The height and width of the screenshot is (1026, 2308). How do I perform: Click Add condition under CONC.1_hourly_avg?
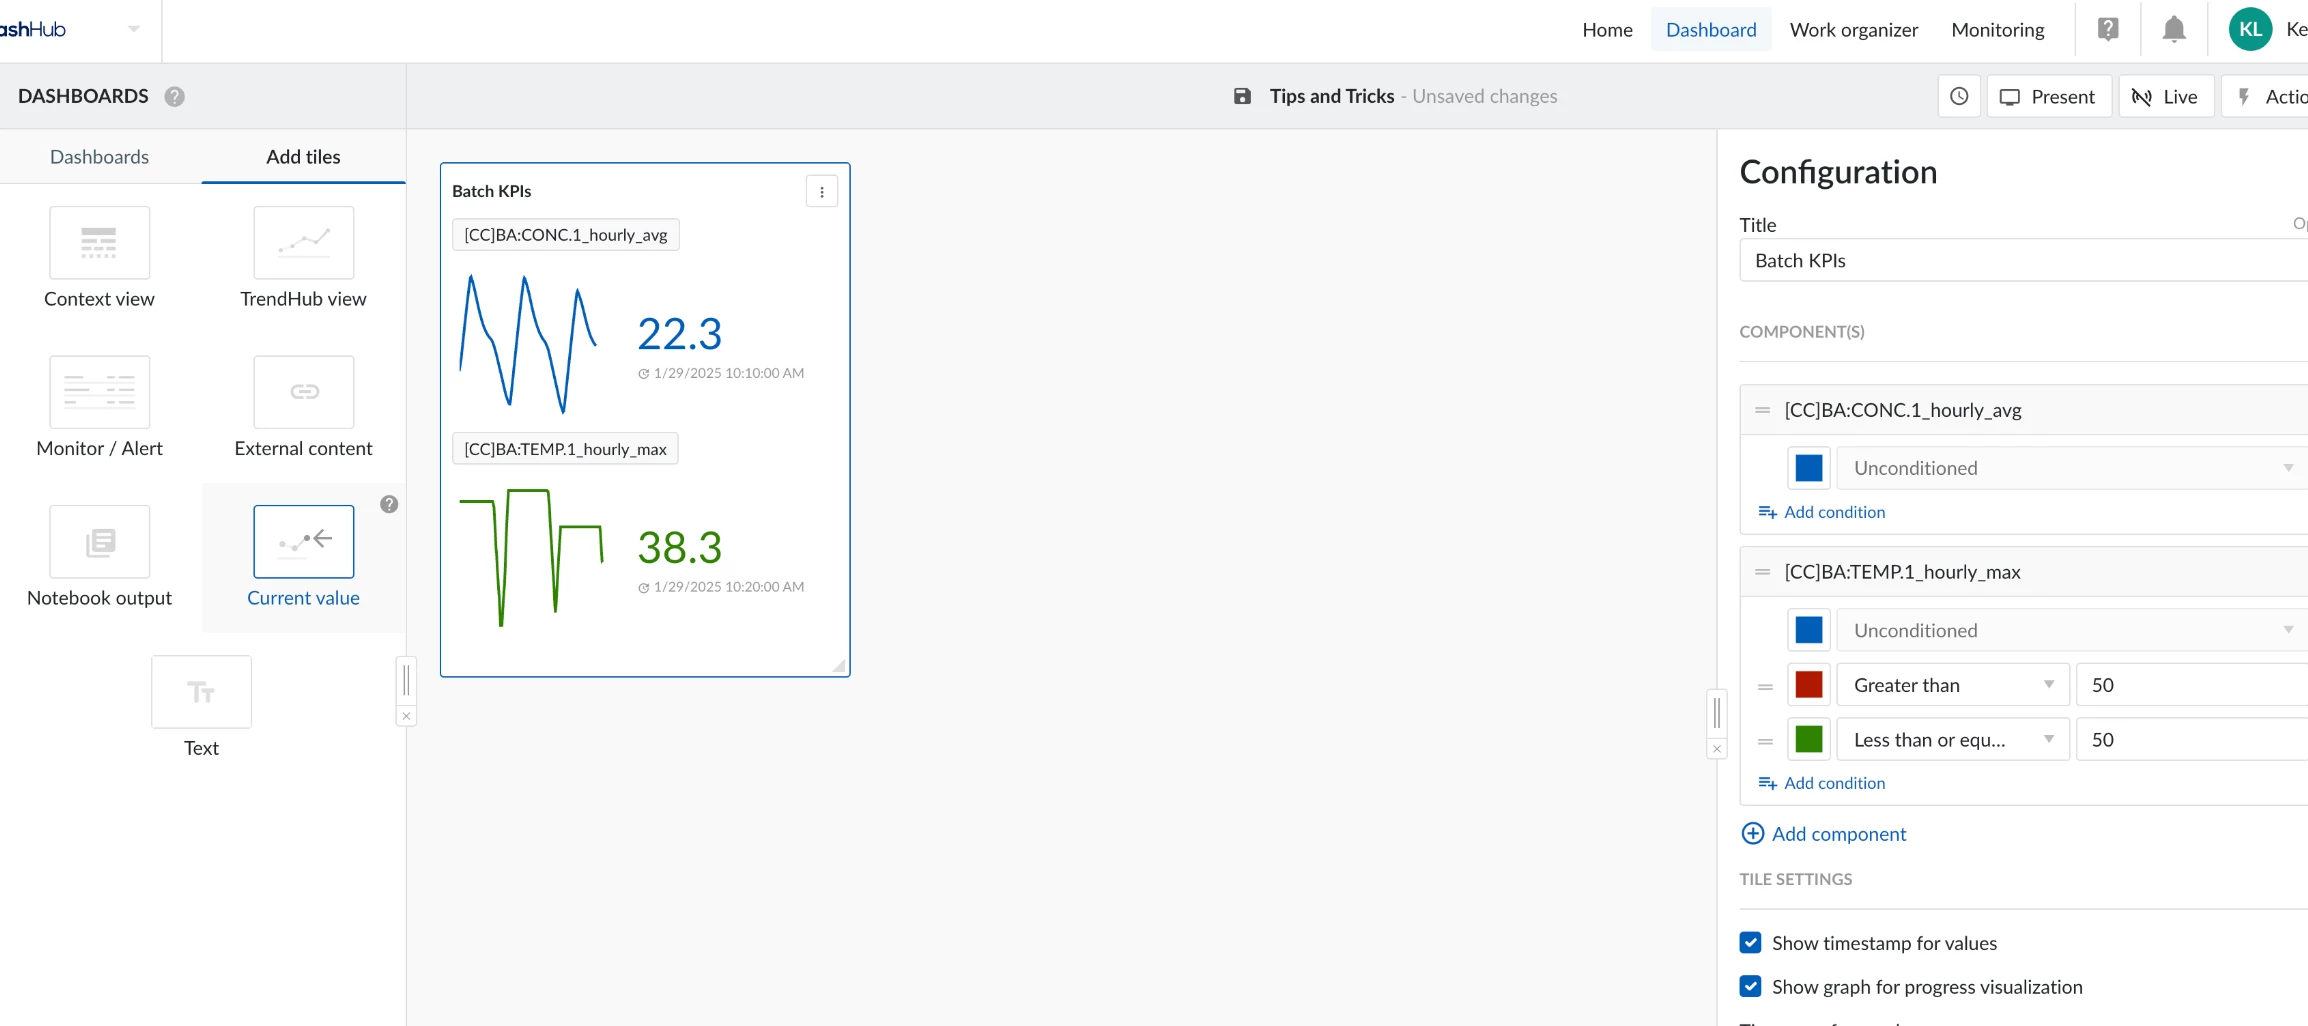1833,511
